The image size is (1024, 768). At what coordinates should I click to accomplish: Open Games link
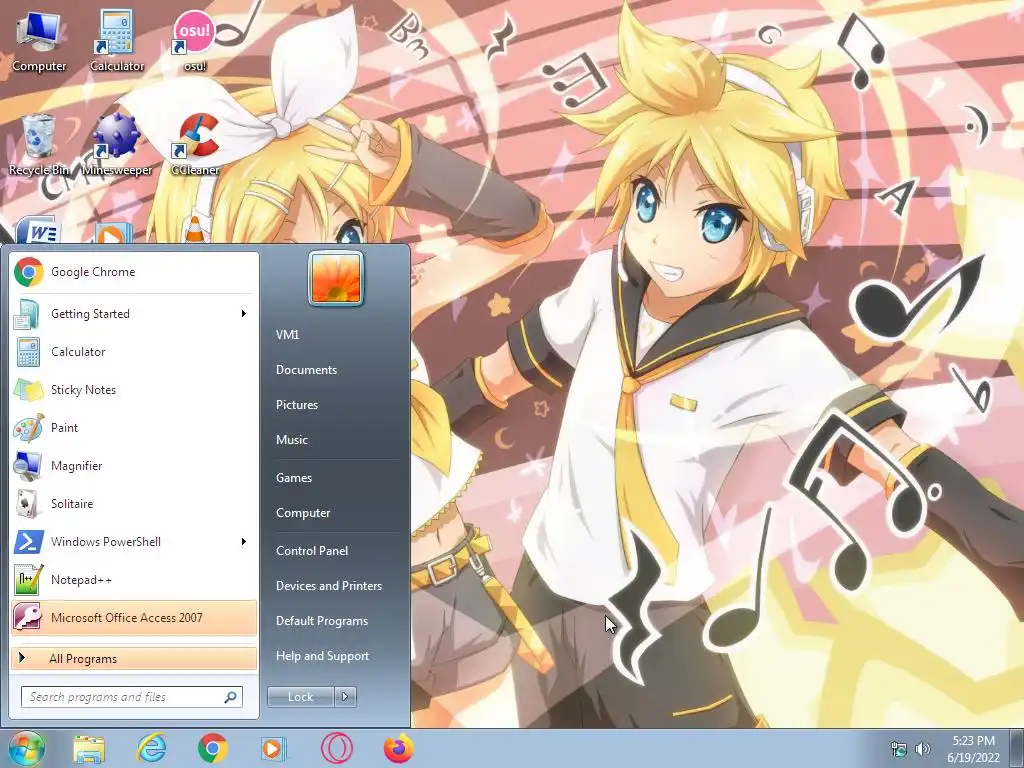pos(294,478)
